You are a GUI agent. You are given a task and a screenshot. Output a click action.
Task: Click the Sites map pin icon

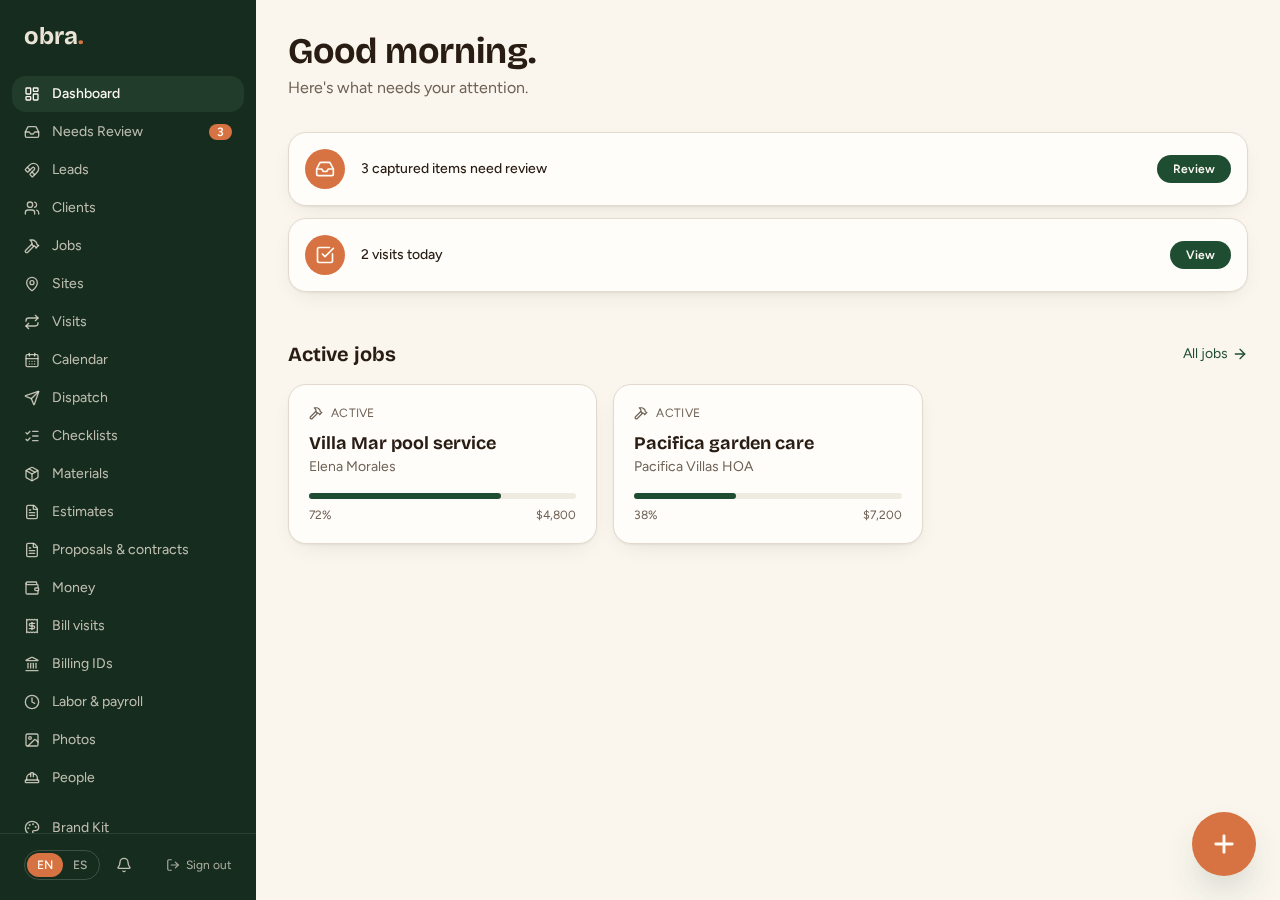(x=32, y=284)
